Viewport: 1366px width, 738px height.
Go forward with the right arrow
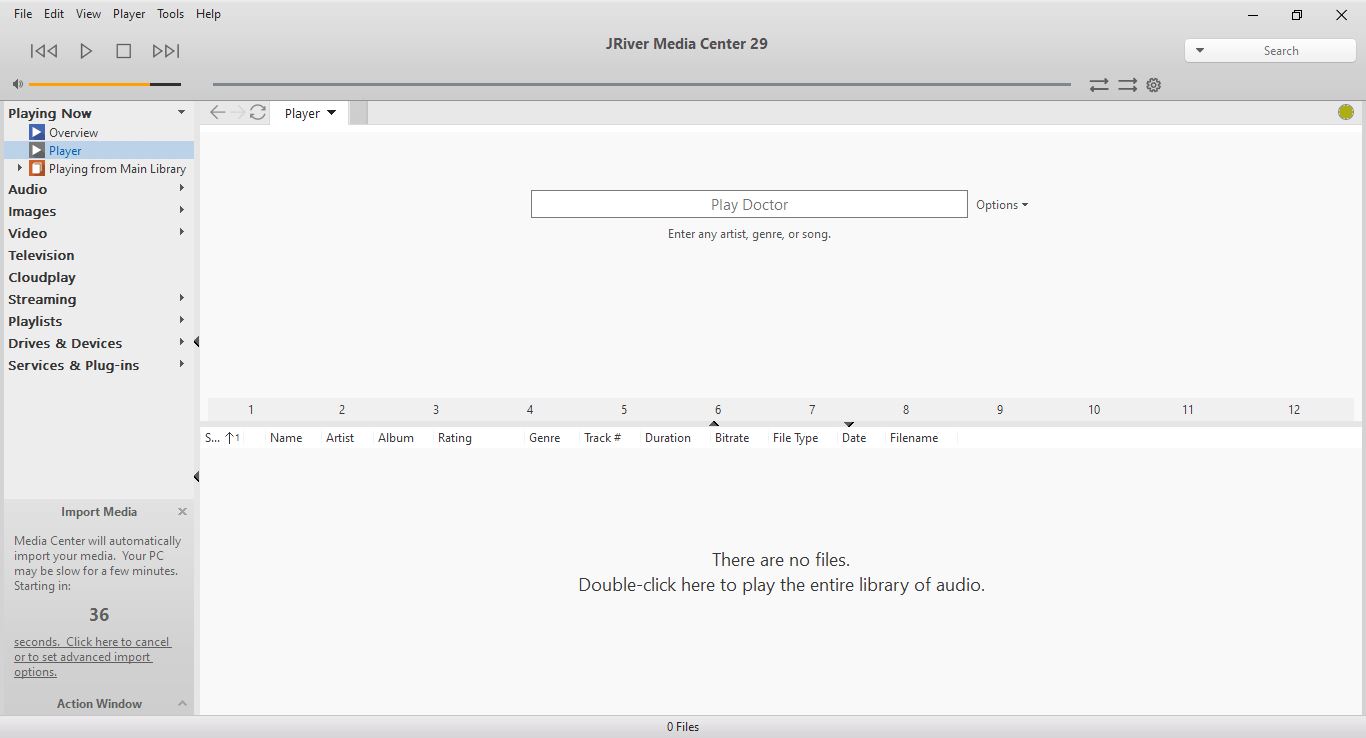[x=237, y=113]
